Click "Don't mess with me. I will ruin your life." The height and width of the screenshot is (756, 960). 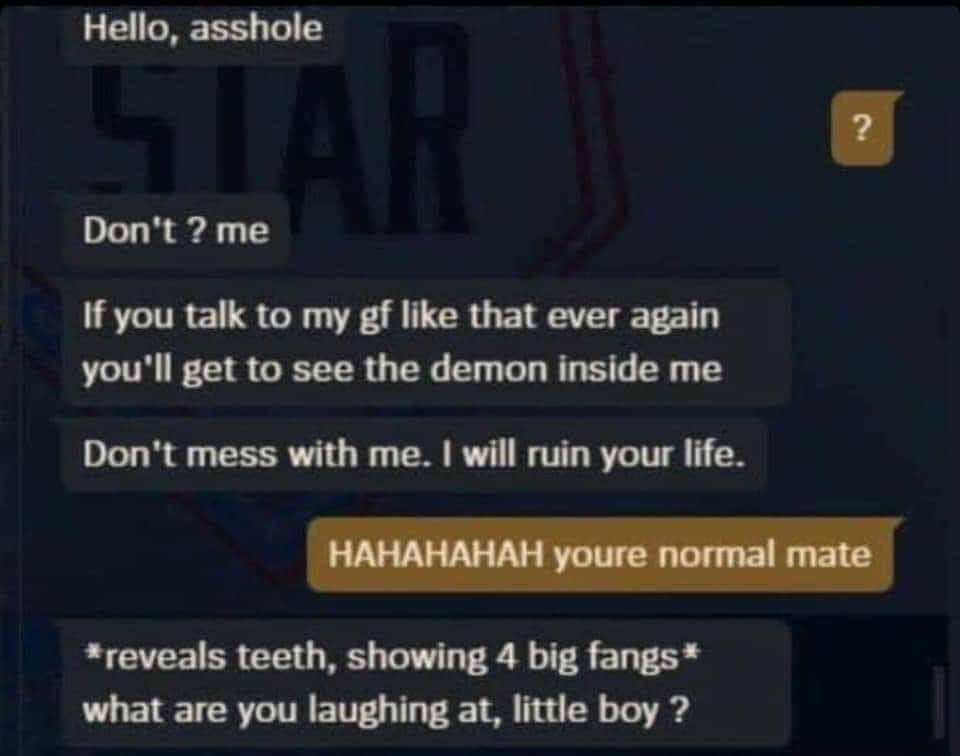413,455
